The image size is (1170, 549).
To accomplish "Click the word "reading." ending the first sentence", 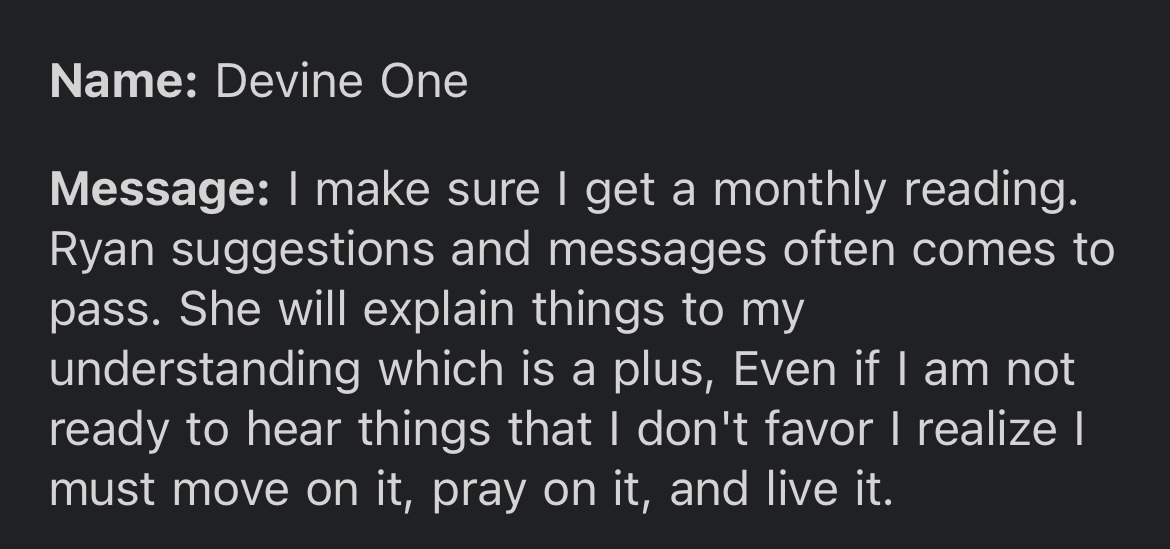I will [x=992, y=190].
